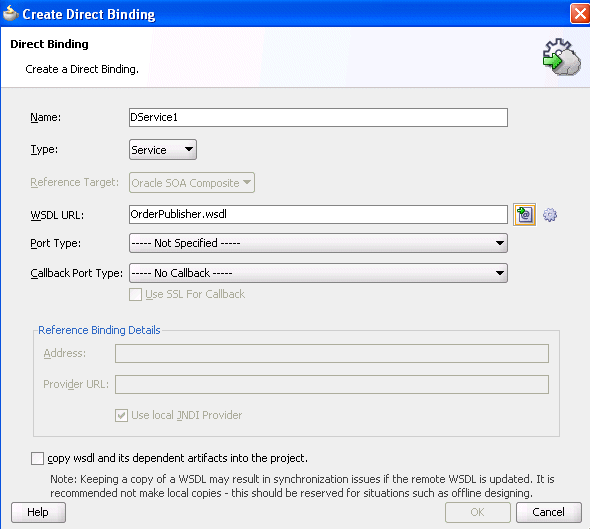This screenshot has width=590, height=529.
Task: Click the Cancel button
Action: tap(549, 512)
